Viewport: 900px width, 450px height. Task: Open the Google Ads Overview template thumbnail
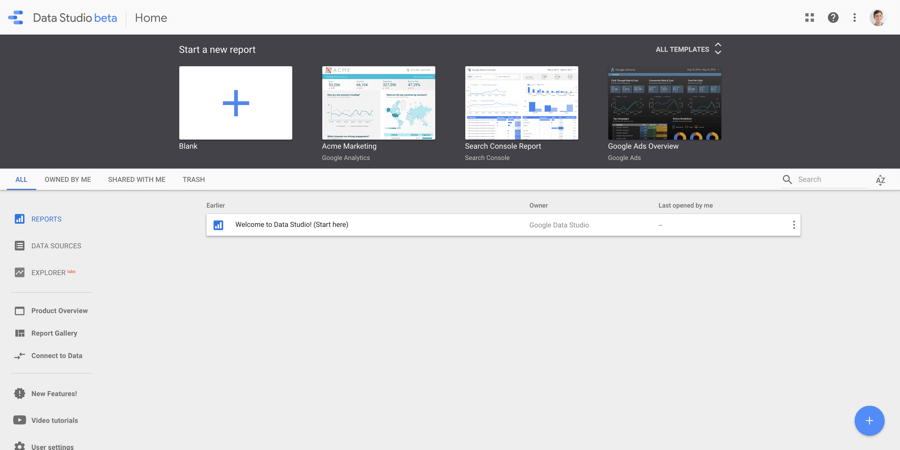[x=665, y=103]
